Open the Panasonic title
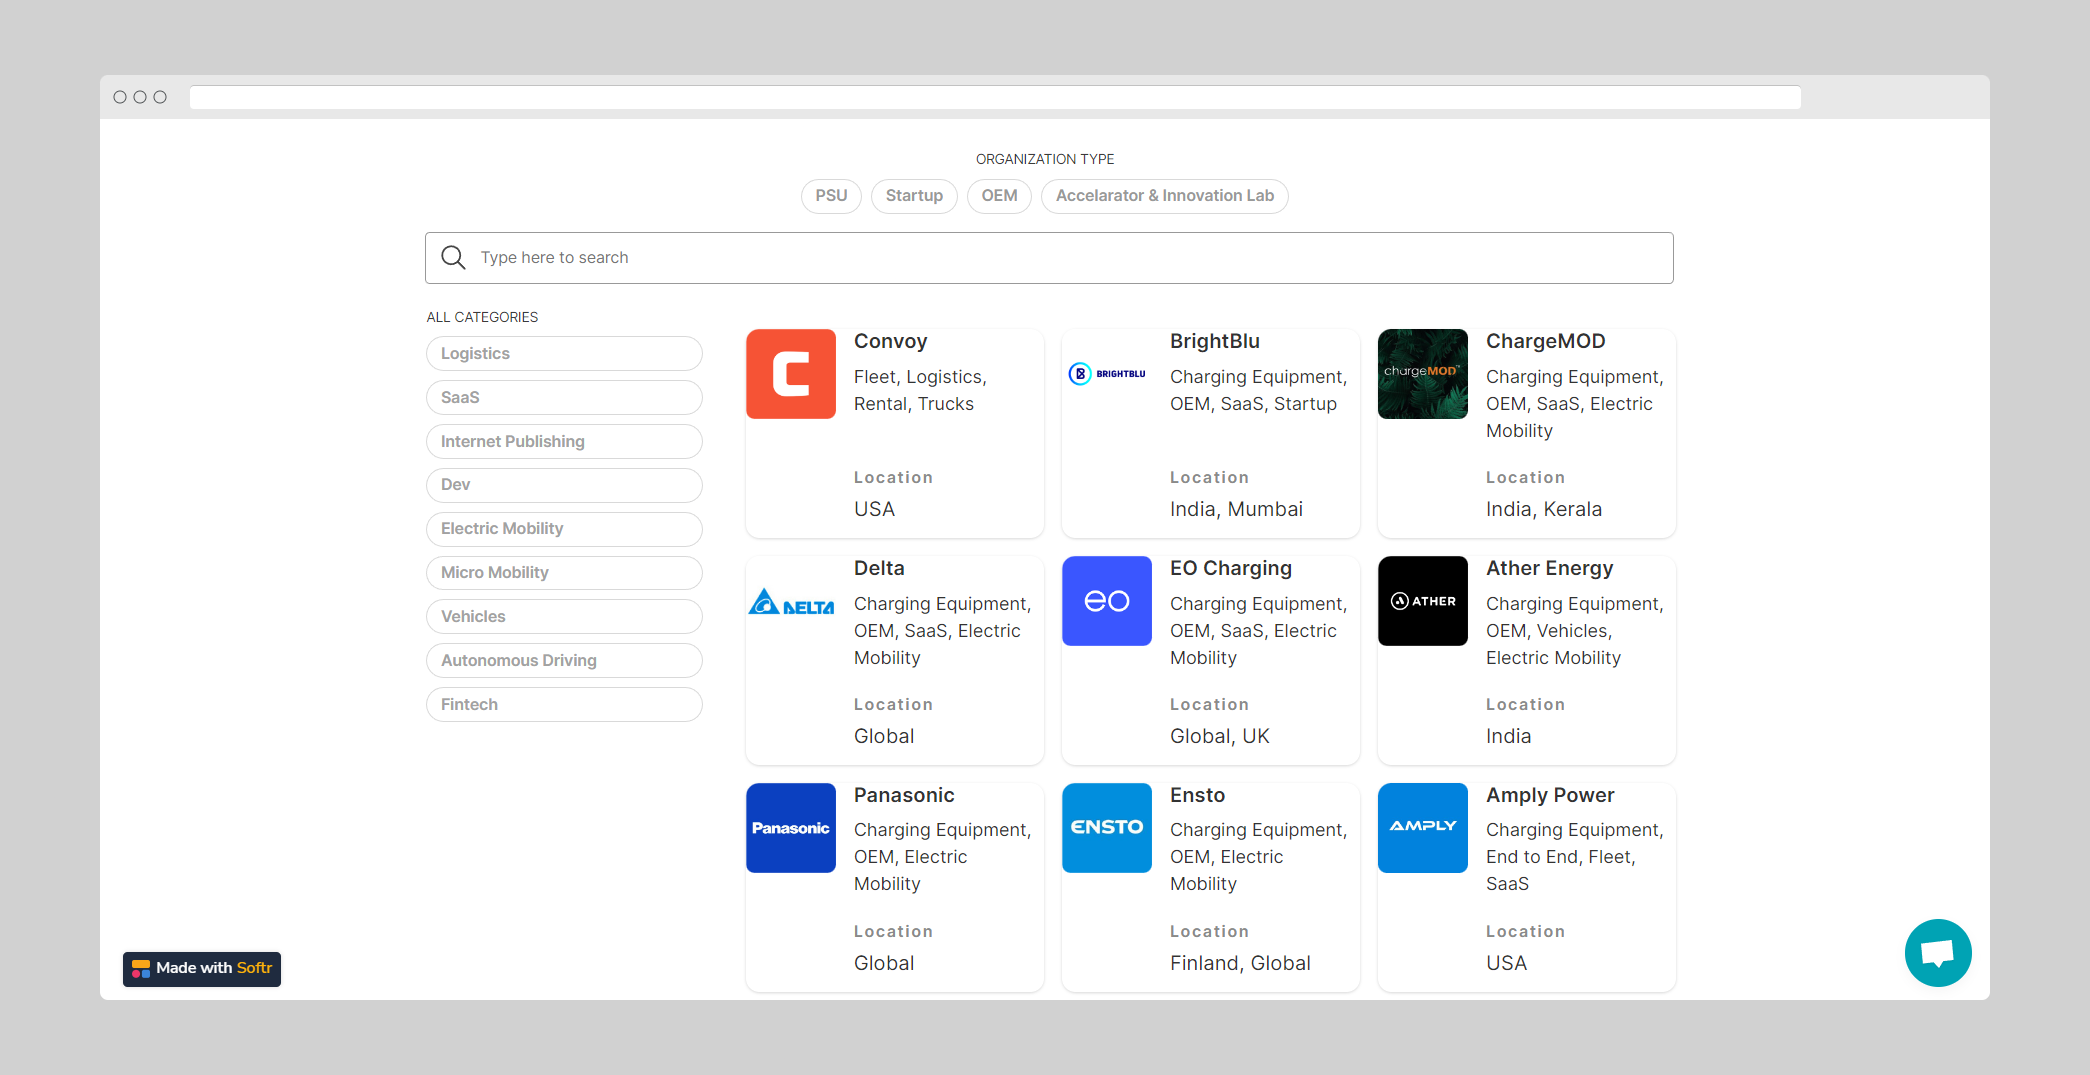Image resolution: width=2090 pixels, height=1075 pixels. [x=904, y=795]
